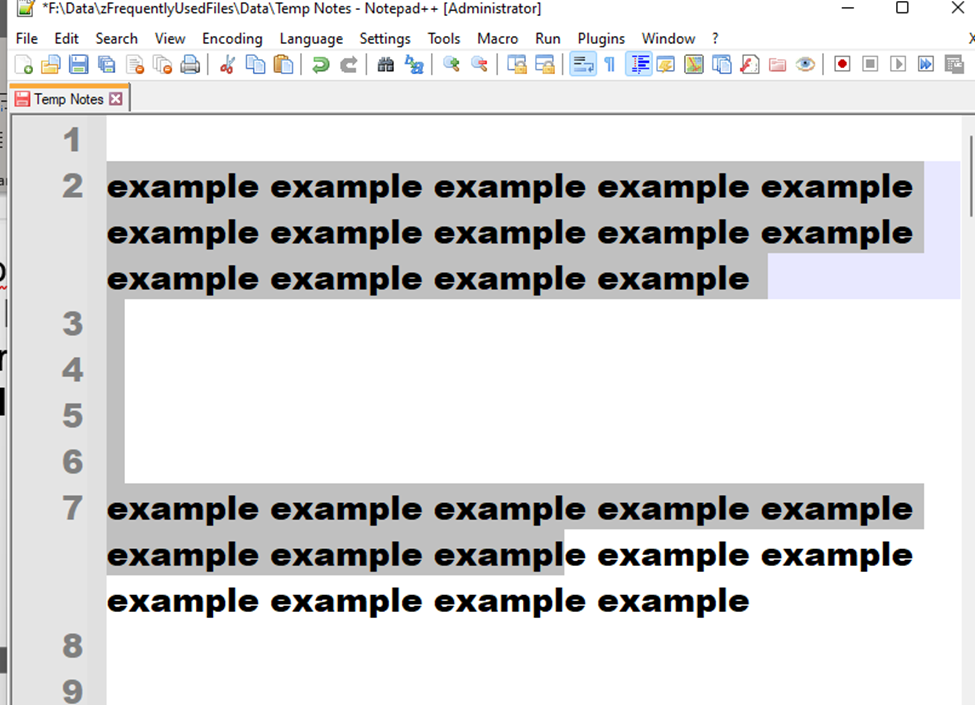The image size is (975, 705).
Task: Open Find with the binoculars icon
Action: [x=385, y=65]
